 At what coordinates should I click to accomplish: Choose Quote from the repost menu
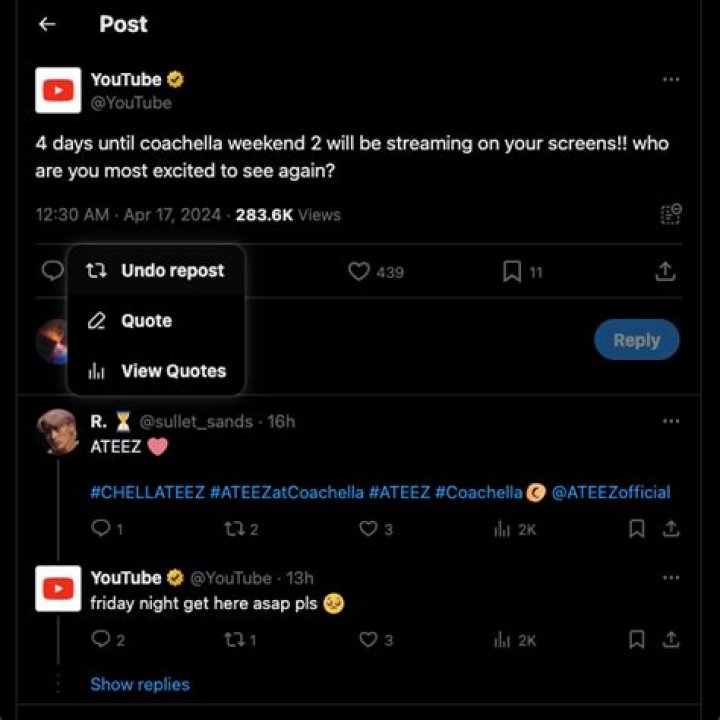[x=146, y=321]
